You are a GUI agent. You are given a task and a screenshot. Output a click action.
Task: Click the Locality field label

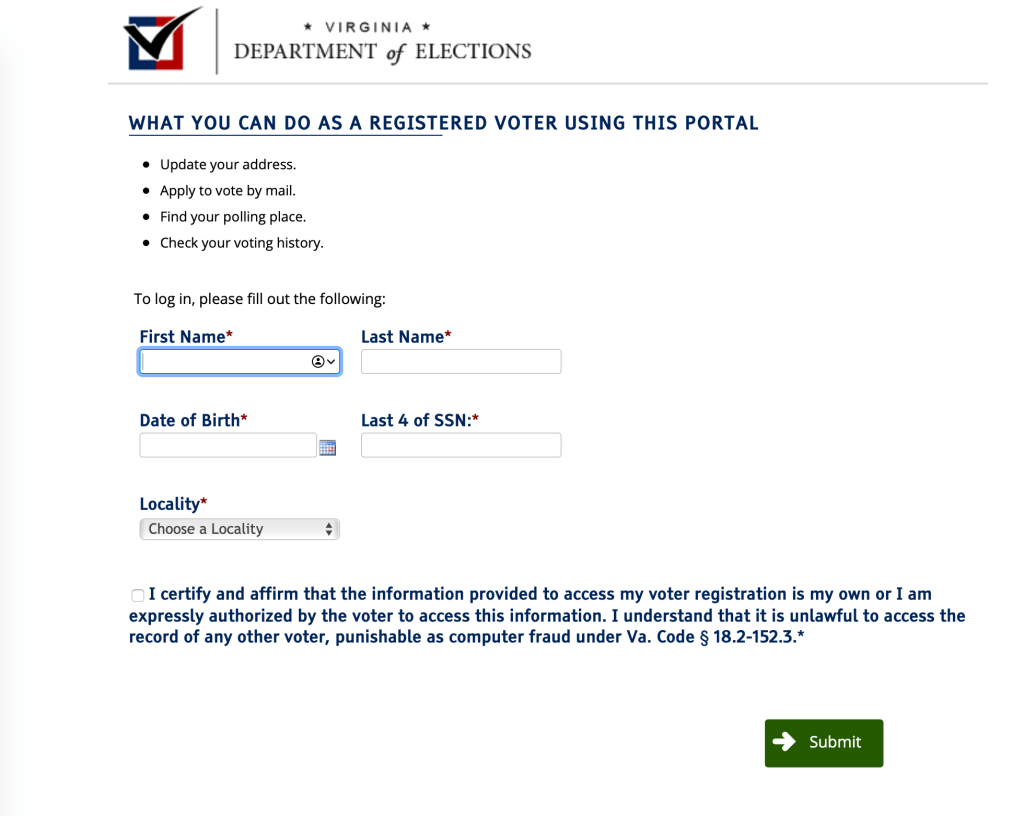(173, 504)
